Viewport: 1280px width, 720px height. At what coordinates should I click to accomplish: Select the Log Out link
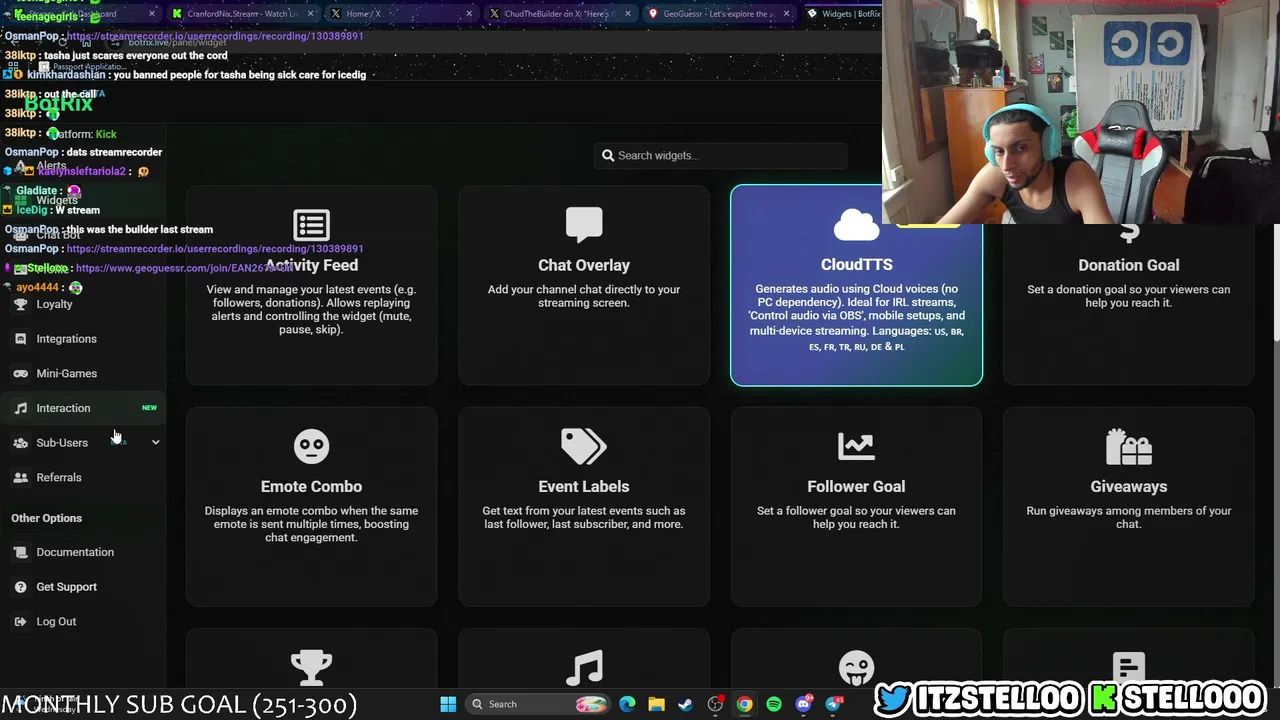click(x=56, y=621)
